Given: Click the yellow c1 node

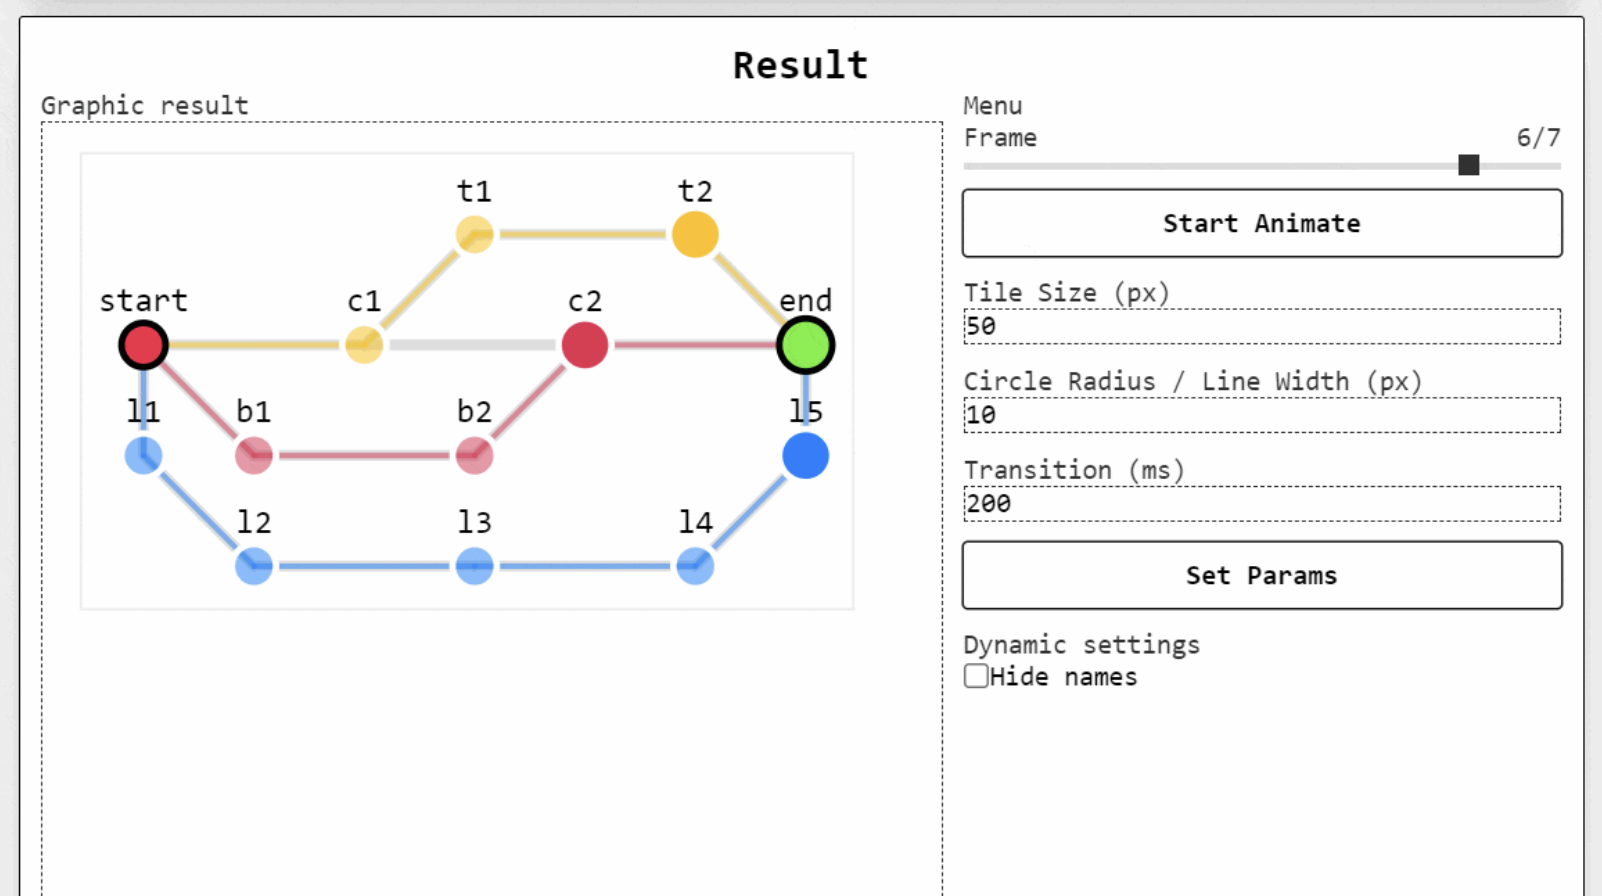Looking at the screenshot, I should [x=364, y=345].
